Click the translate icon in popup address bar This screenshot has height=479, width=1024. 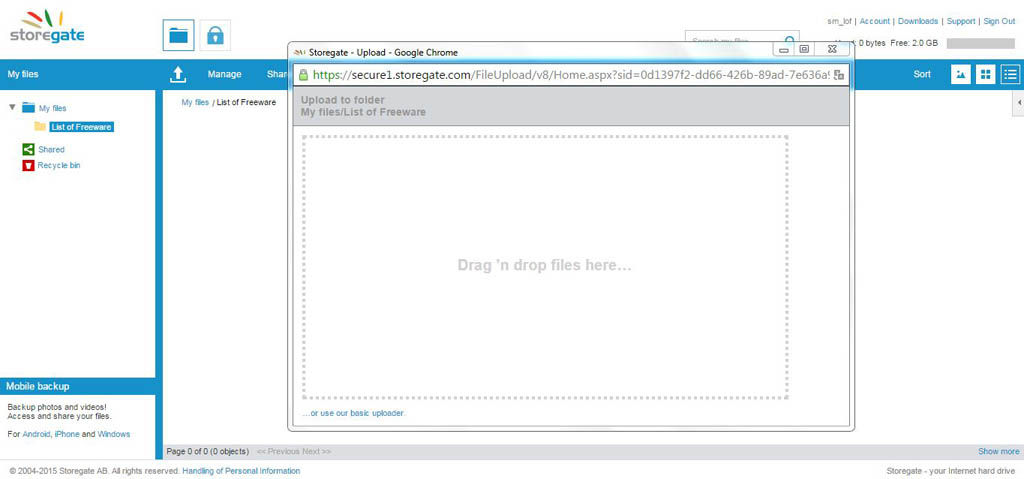(839, 75)
